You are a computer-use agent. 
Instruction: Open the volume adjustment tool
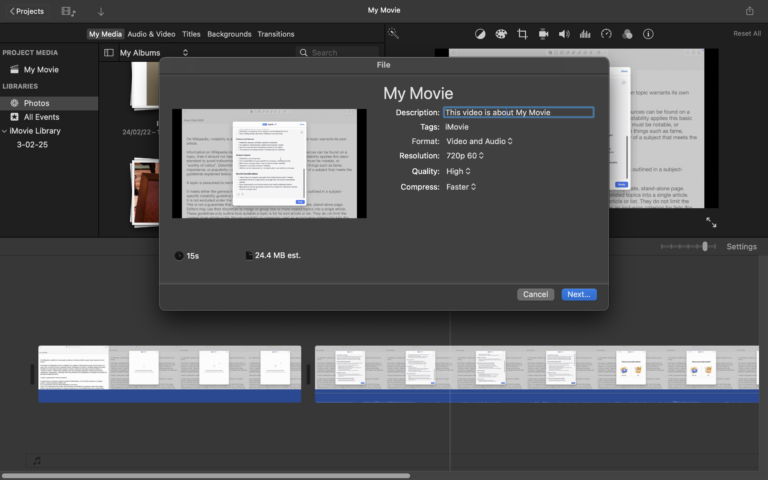[564, 34]
